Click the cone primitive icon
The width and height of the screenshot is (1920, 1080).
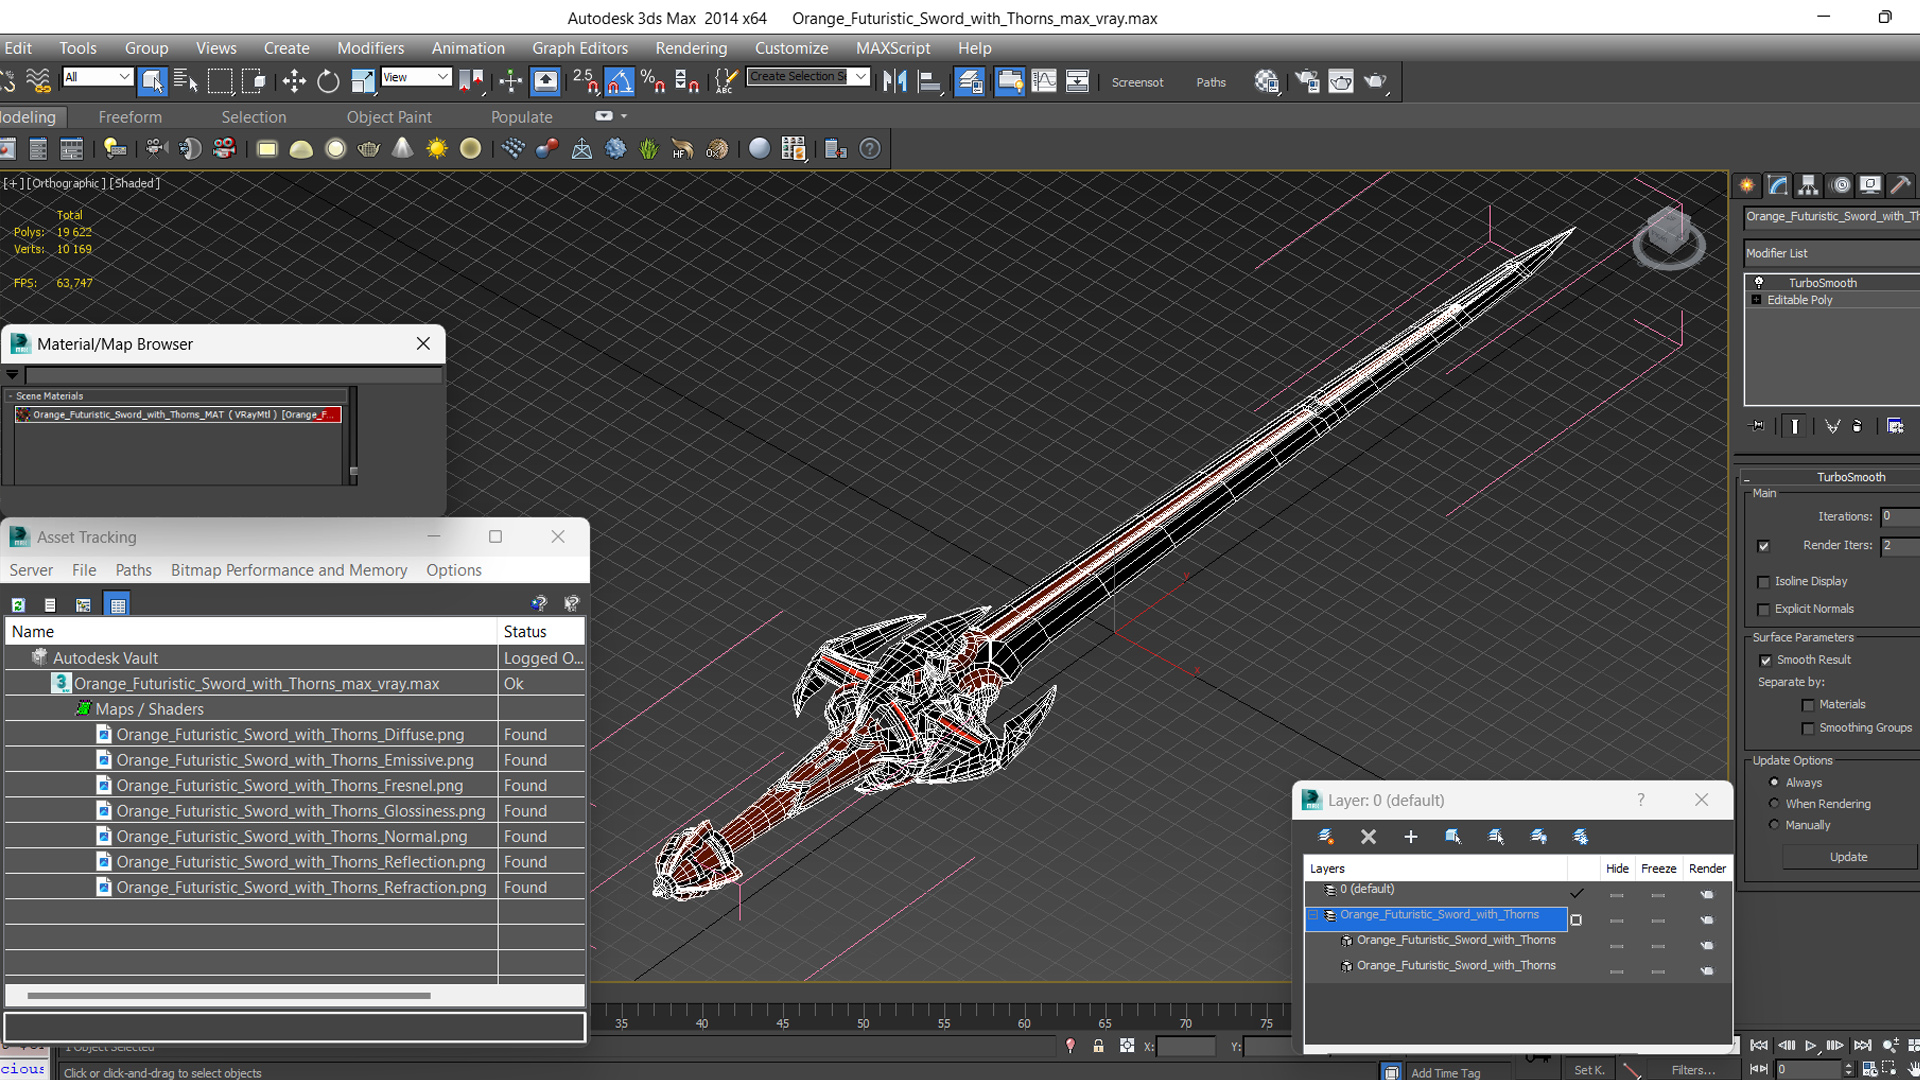click(x=402, y=149)
